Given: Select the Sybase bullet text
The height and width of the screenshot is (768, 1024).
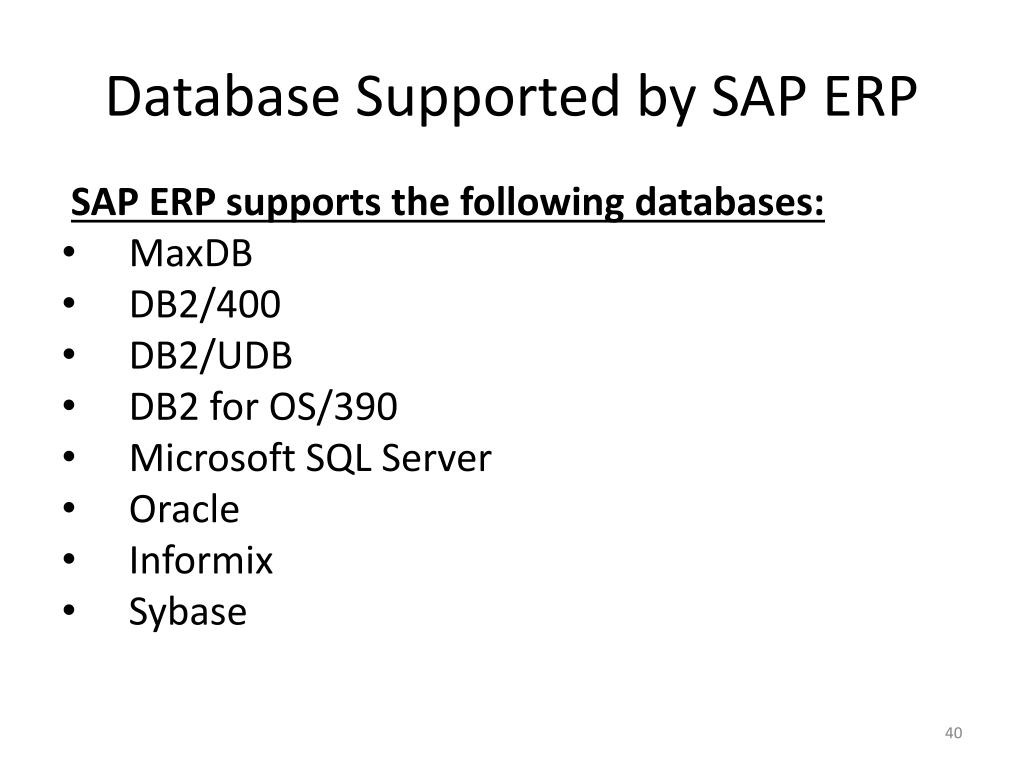Looking at the screenshot, I should pyautogui.click(x=187, y=613).
